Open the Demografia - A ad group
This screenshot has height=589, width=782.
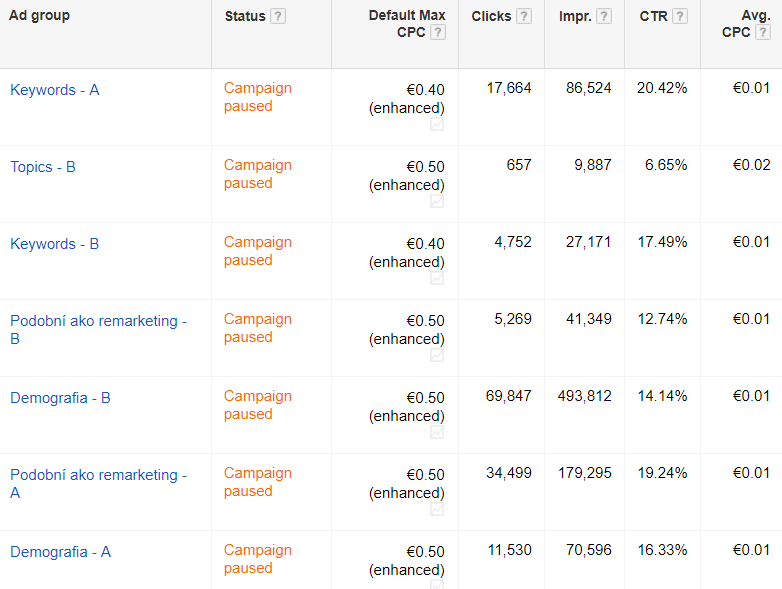click(x=60, y=552)
